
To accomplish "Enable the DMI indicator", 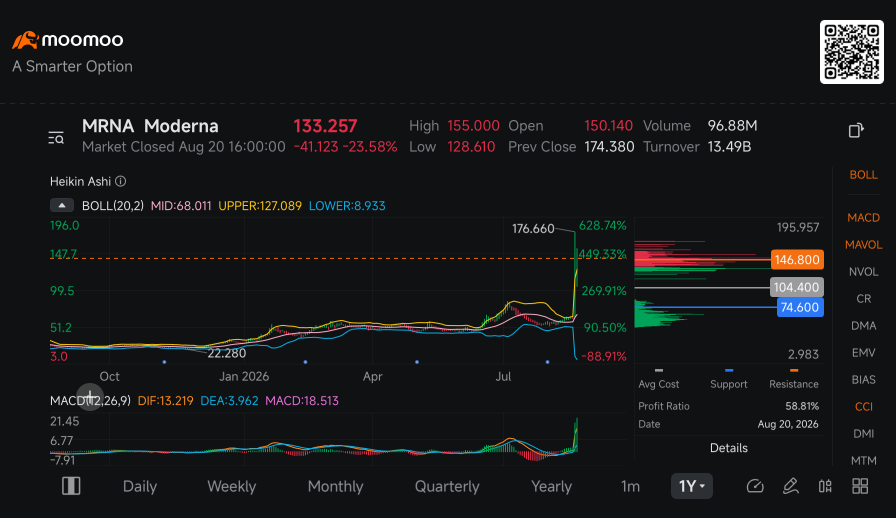I will point(863,433).
